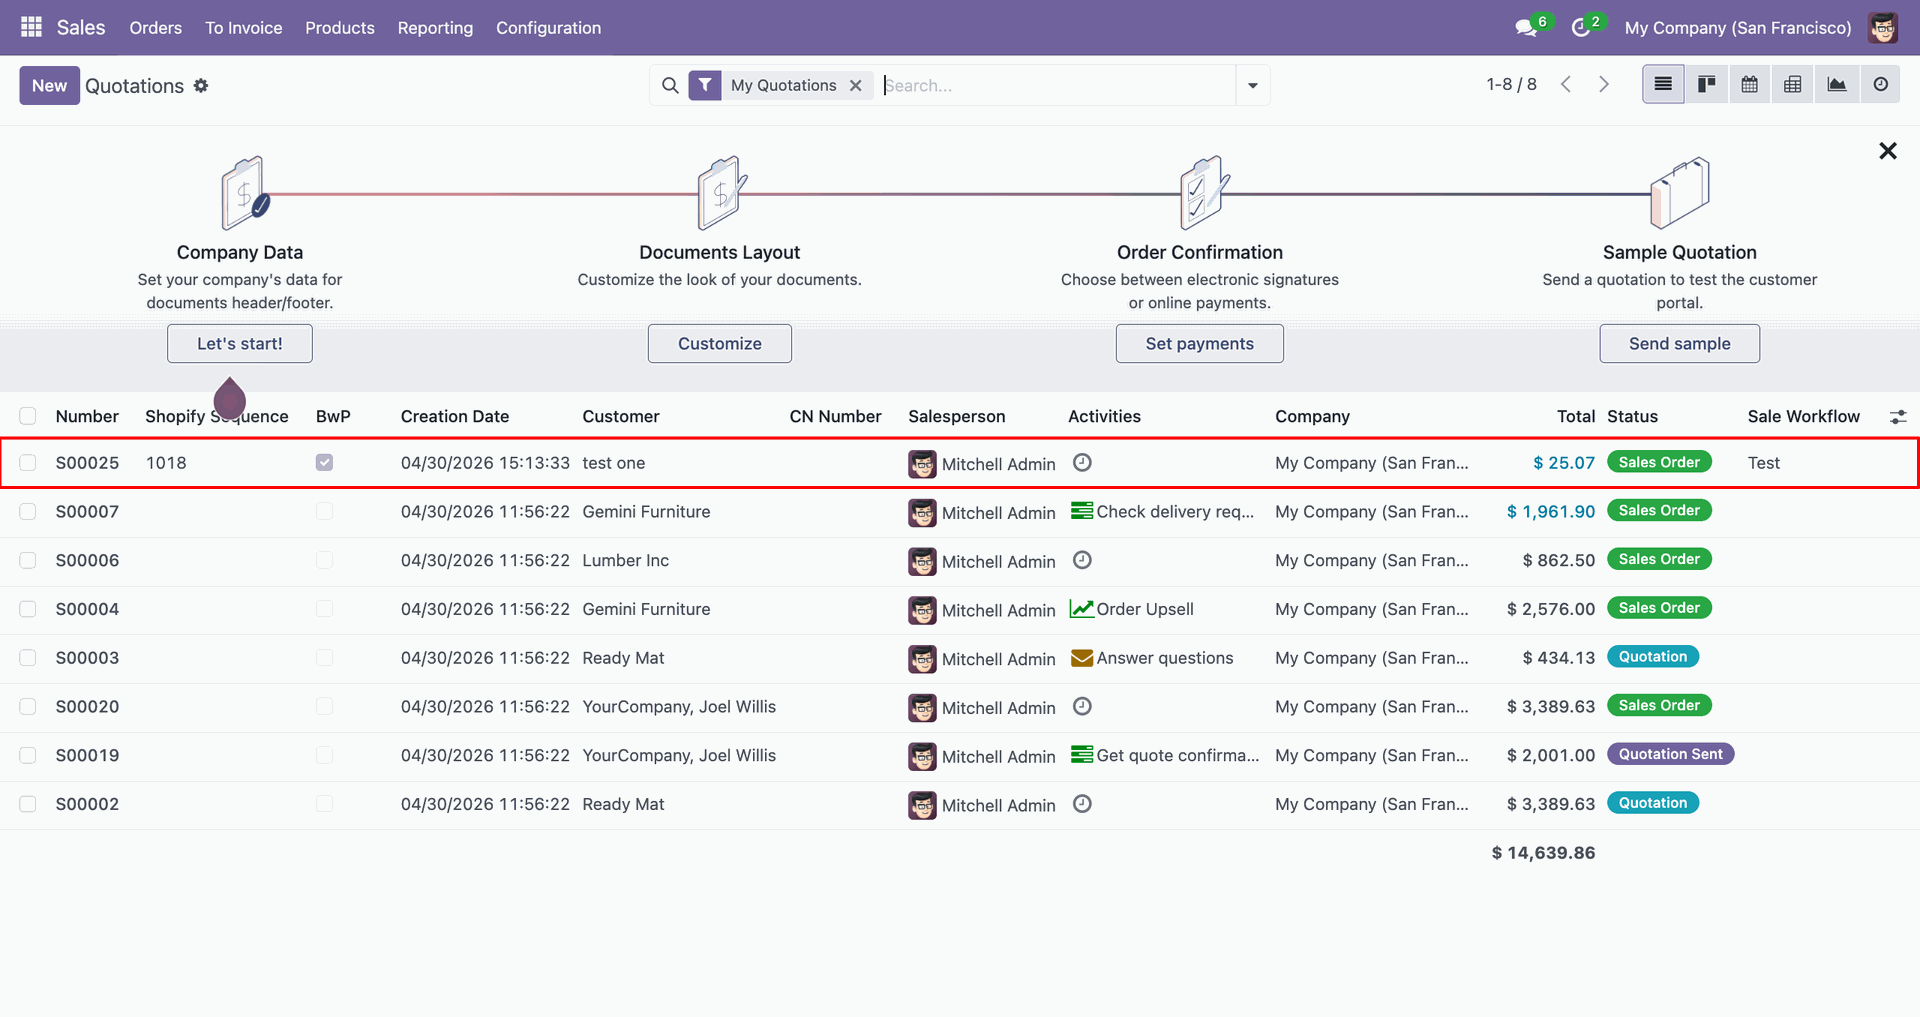The width and height of the screenshot is (1920, 1017).
Task: Switch to kanban view
Action: [x=1707, y=85]
